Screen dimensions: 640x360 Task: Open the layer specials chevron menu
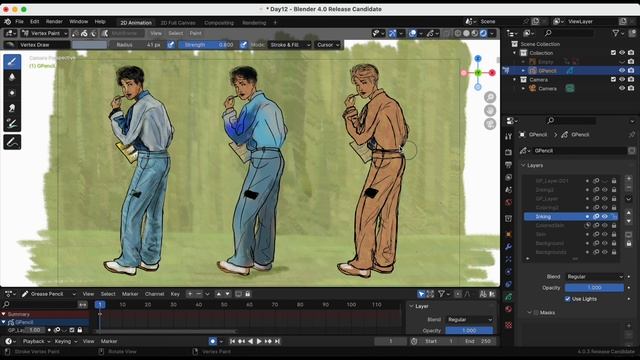629,199
